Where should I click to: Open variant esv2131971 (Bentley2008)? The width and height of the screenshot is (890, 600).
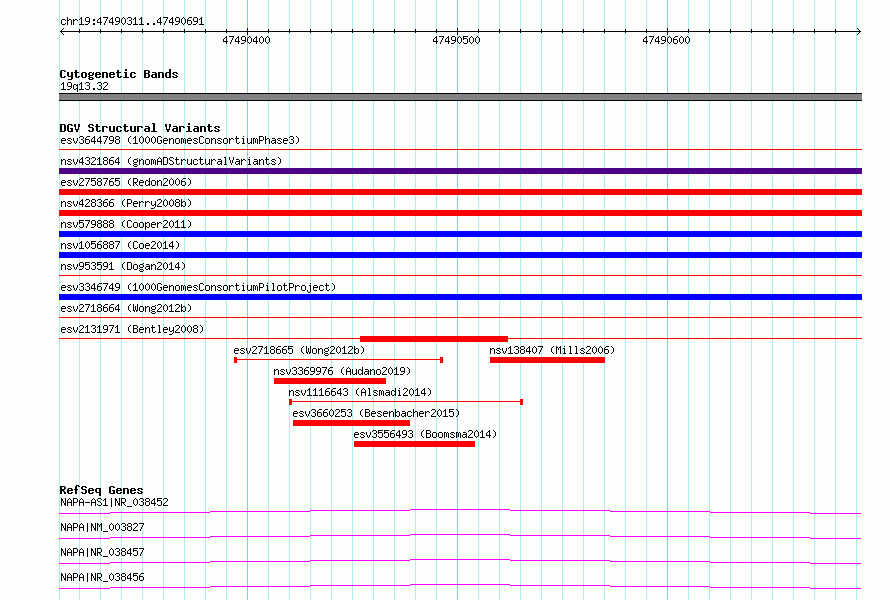pyautogui.click(x=132, y=329)
